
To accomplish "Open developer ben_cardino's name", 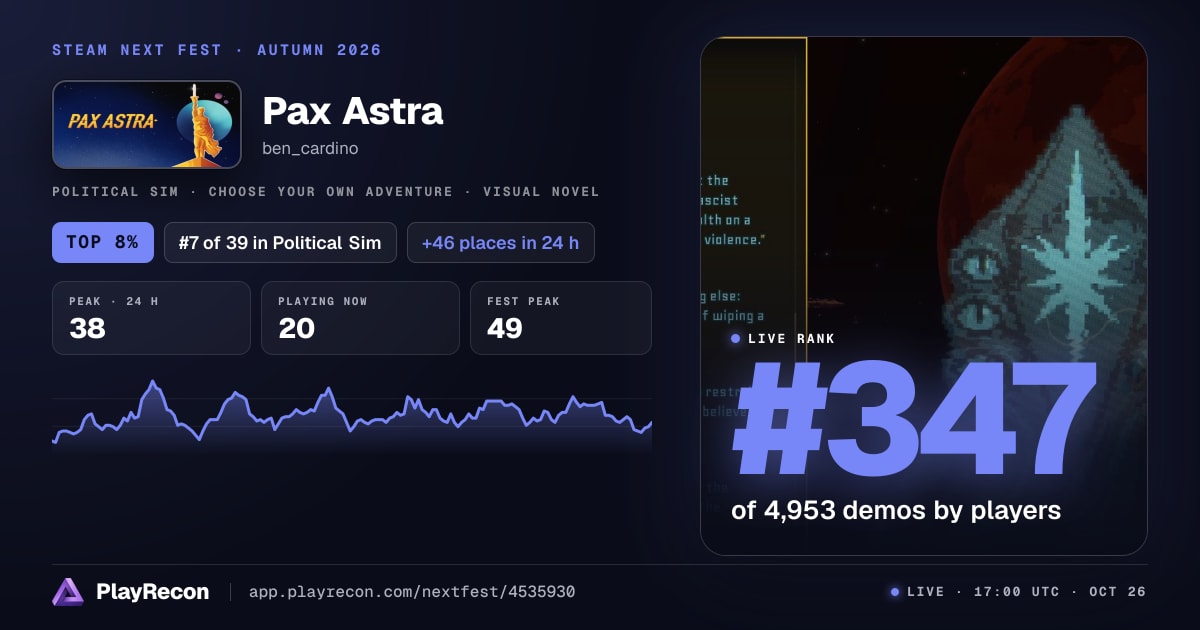I will 310,148.
